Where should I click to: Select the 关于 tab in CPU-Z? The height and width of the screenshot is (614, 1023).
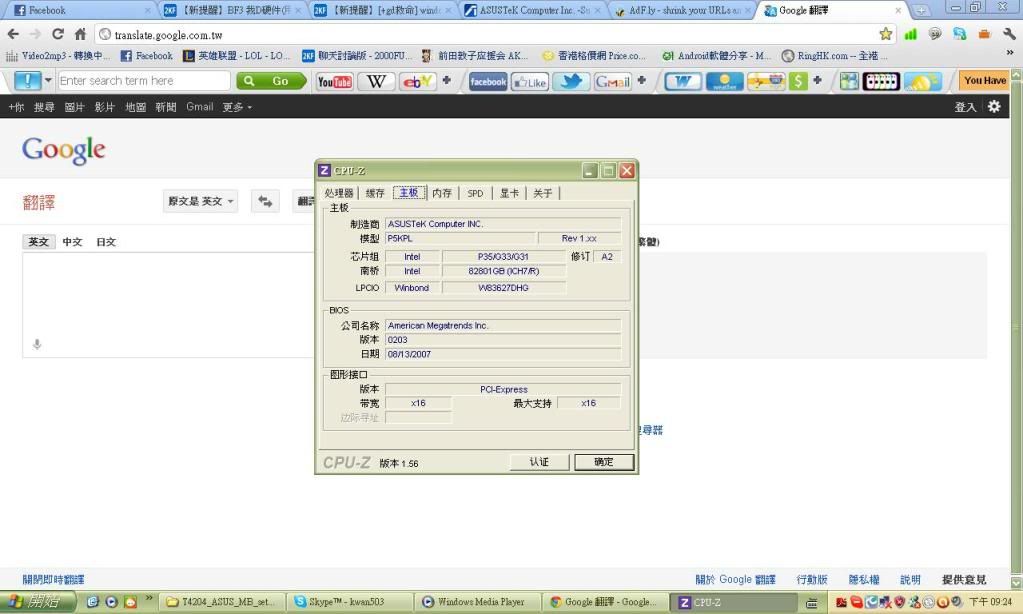(x=542, y=193)
